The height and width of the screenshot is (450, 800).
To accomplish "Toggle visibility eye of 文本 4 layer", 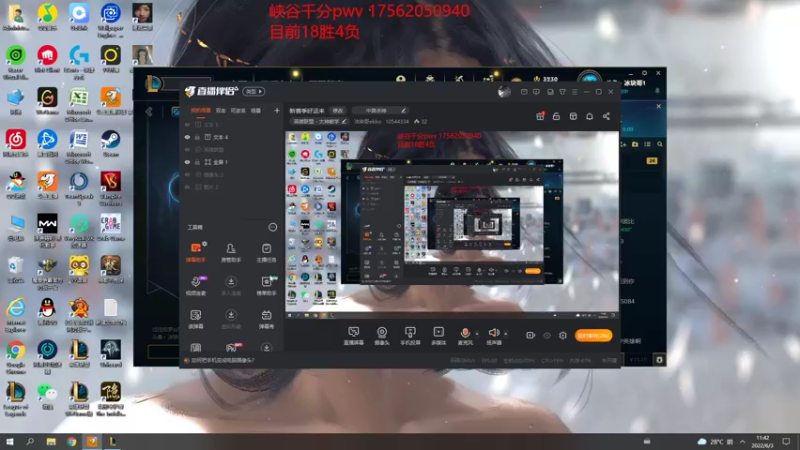I will click(x=187, y=137).
